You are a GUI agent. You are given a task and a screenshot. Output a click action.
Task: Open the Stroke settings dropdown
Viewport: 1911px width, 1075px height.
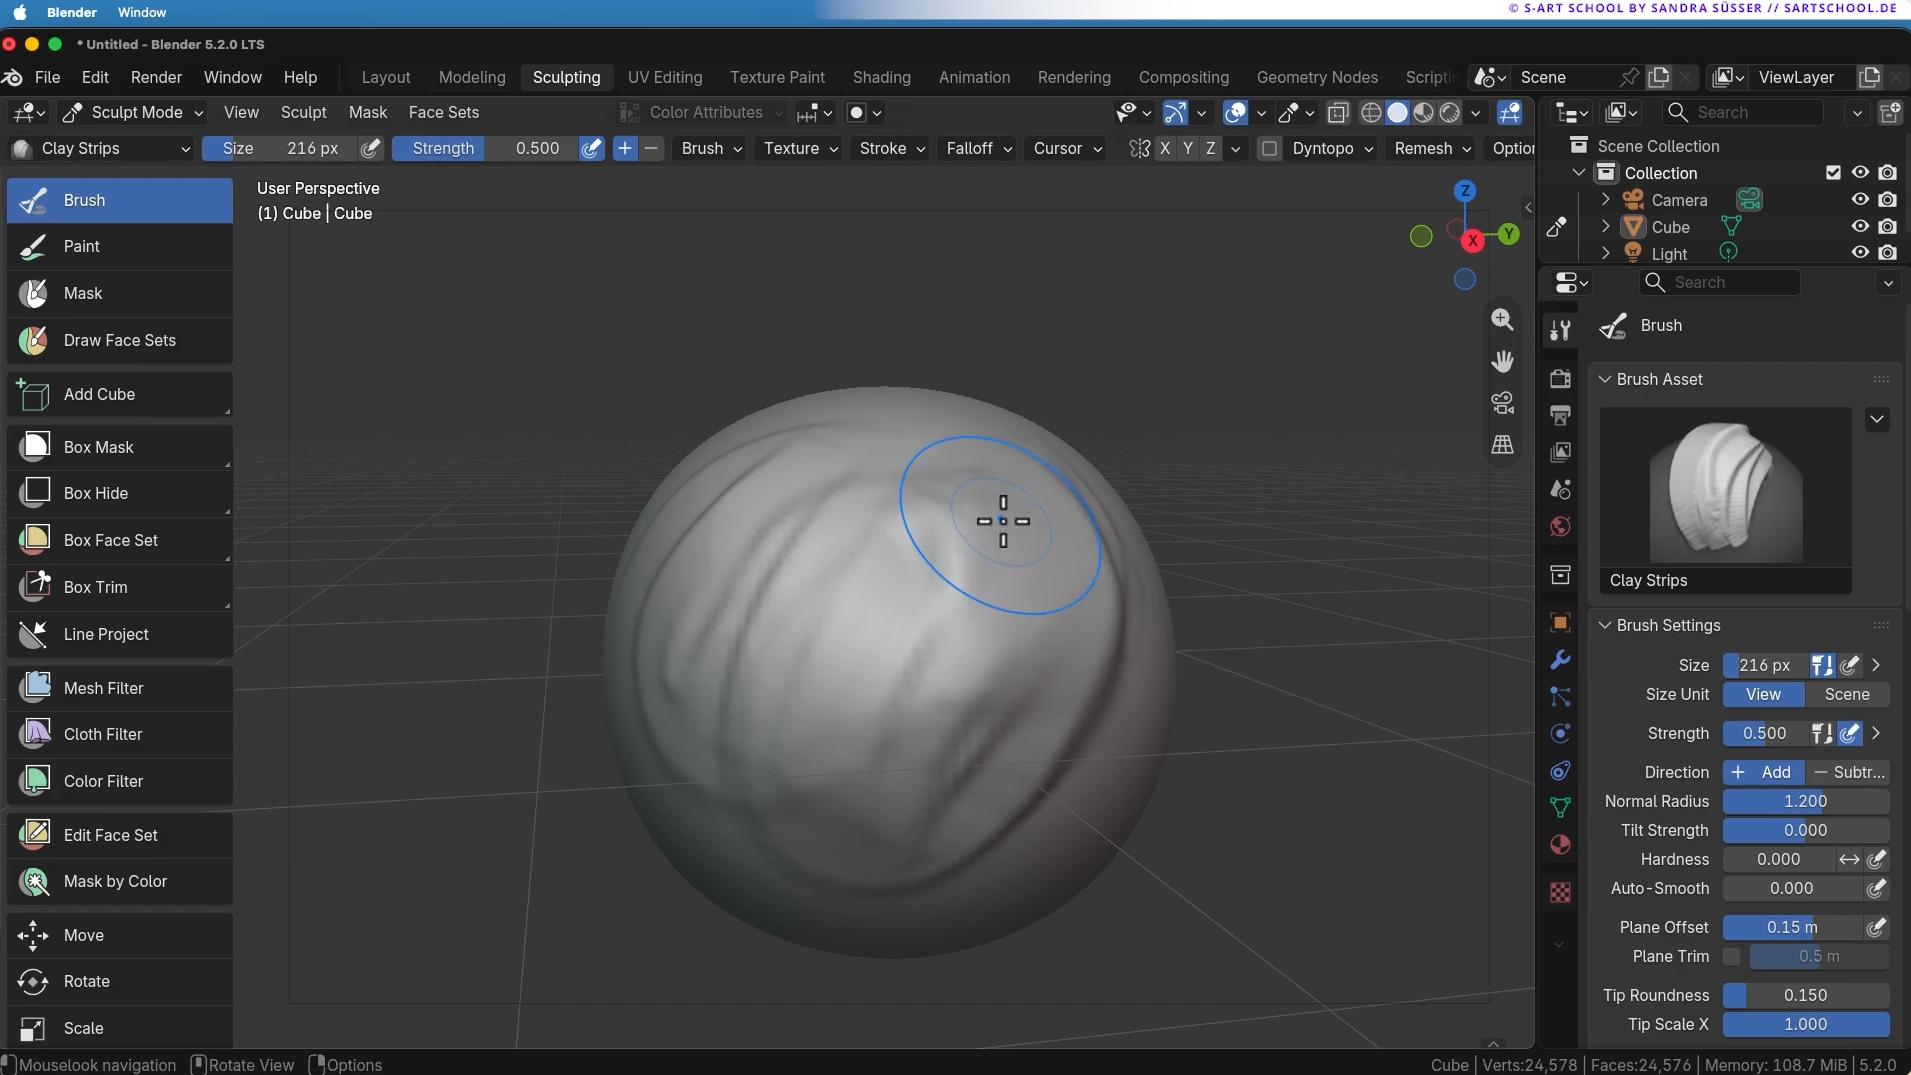(892, 148)
